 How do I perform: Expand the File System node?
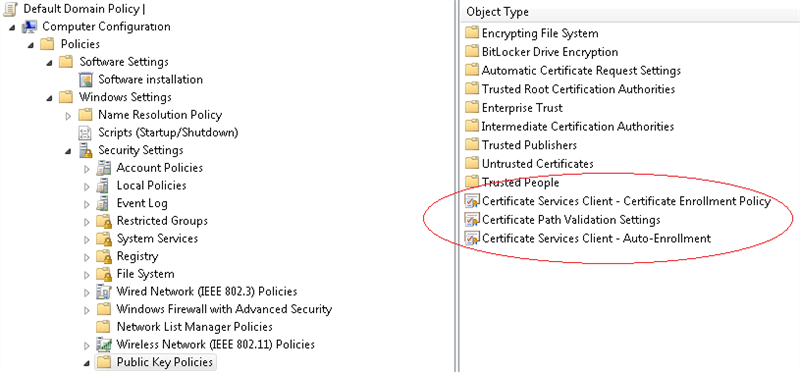click(x=87, y=275)
